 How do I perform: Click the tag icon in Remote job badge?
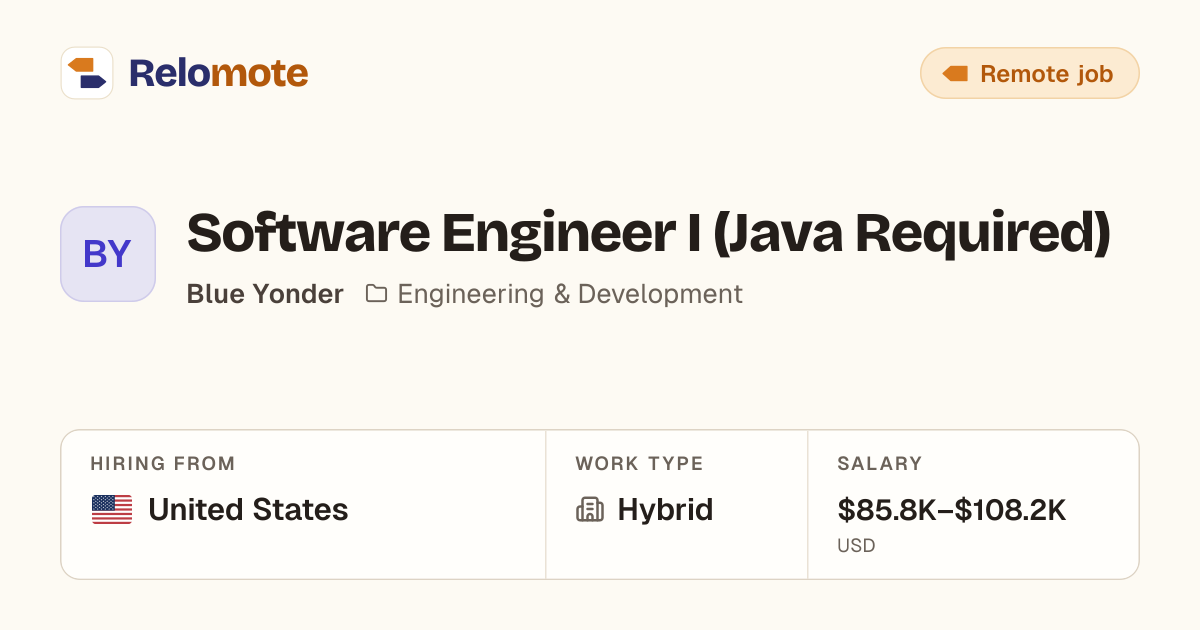point(955,73)
